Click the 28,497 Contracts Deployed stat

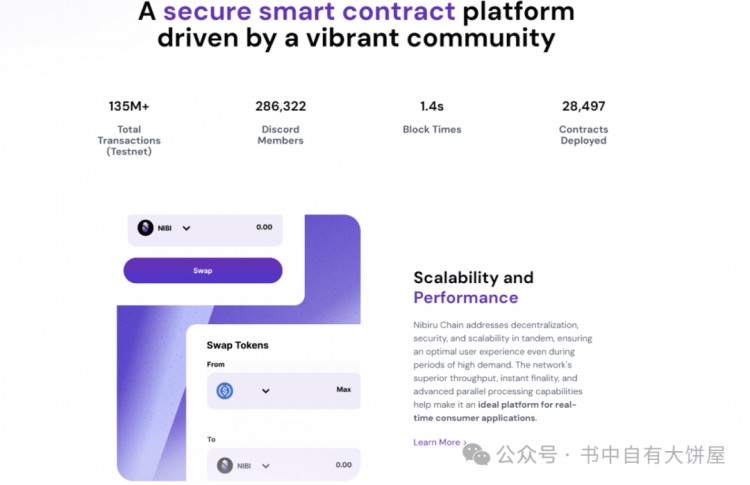click(584, 122)
